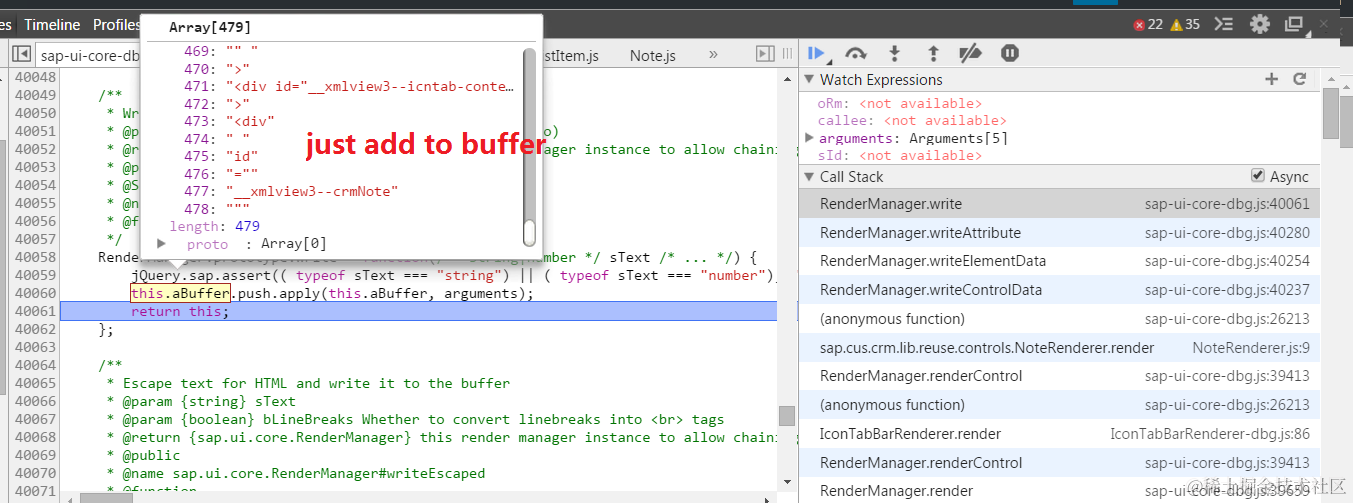Open the Note.js file tab
The image size is (1353, 503).
653,56
